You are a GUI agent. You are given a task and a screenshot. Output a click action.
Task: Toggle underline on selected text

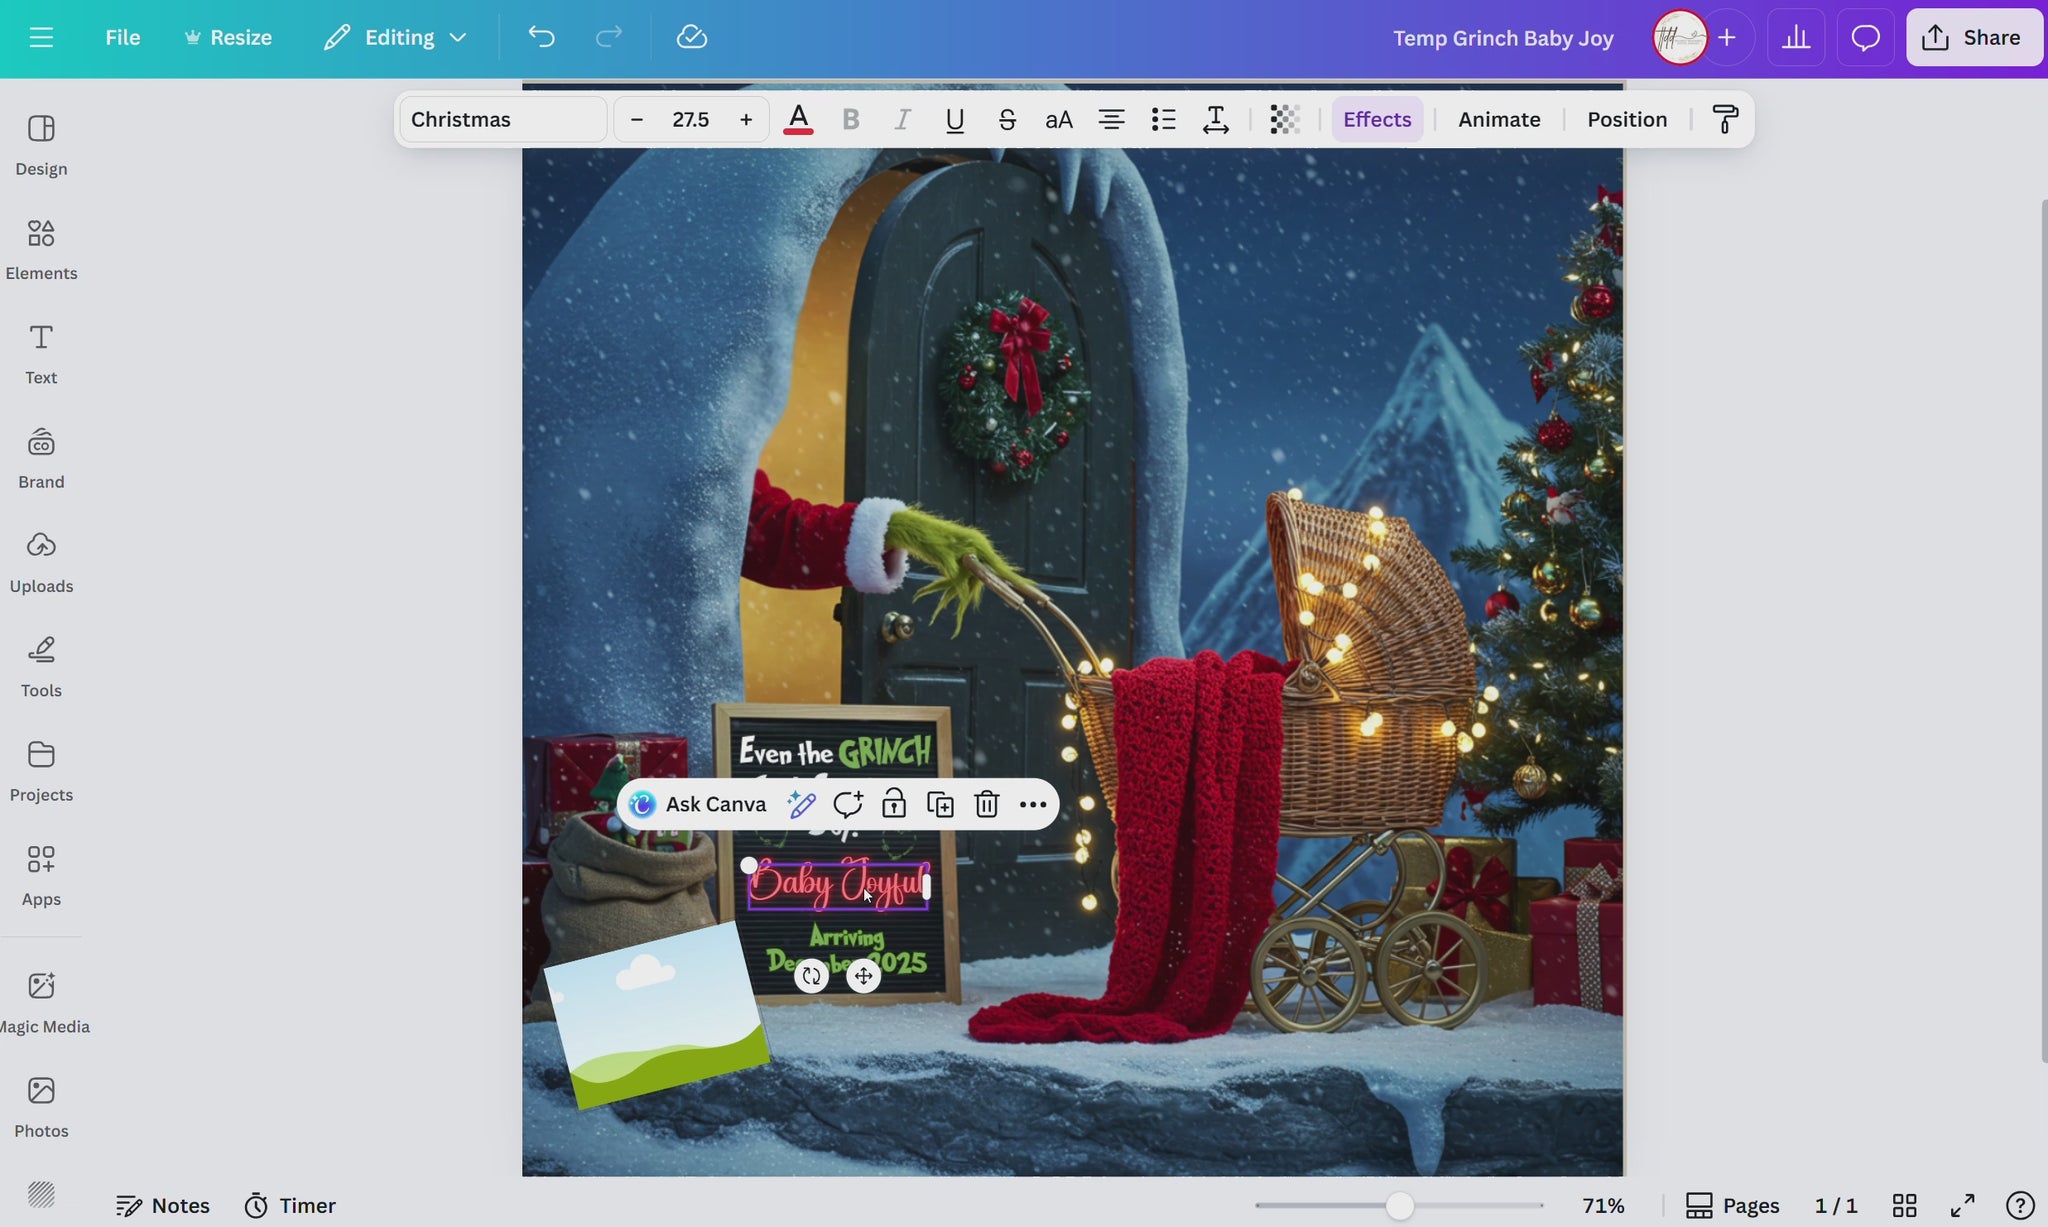point(954,119)
